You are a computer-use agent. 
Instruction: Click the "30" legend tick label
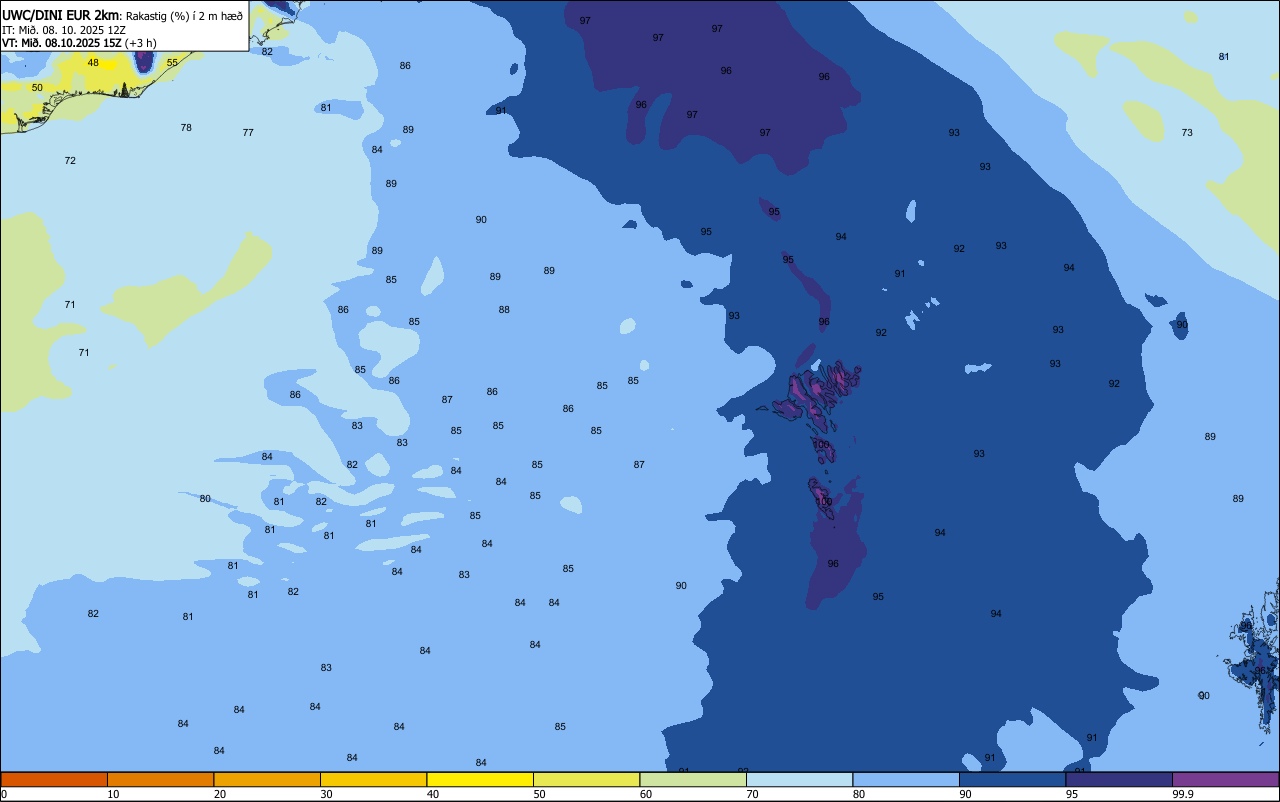(x=326, y=794)
